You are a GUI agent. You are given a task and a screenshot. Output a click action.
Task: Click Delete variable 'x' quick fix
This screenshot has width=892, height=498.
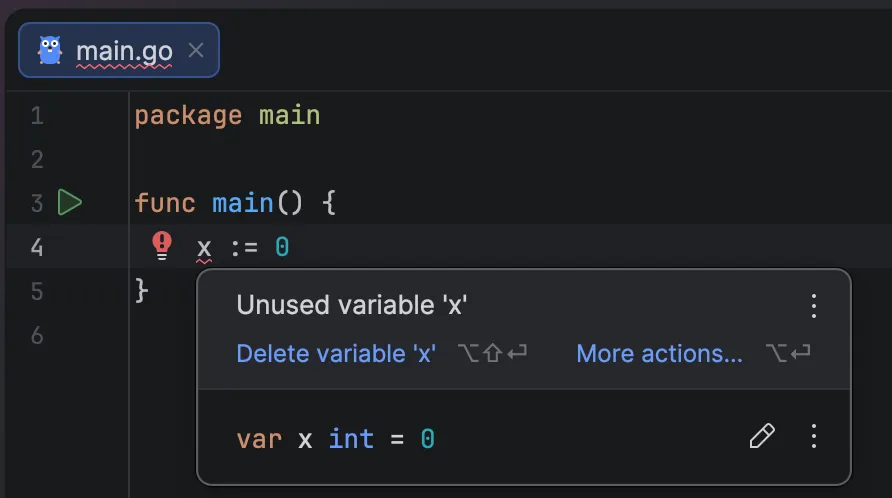tap(336, 354)
